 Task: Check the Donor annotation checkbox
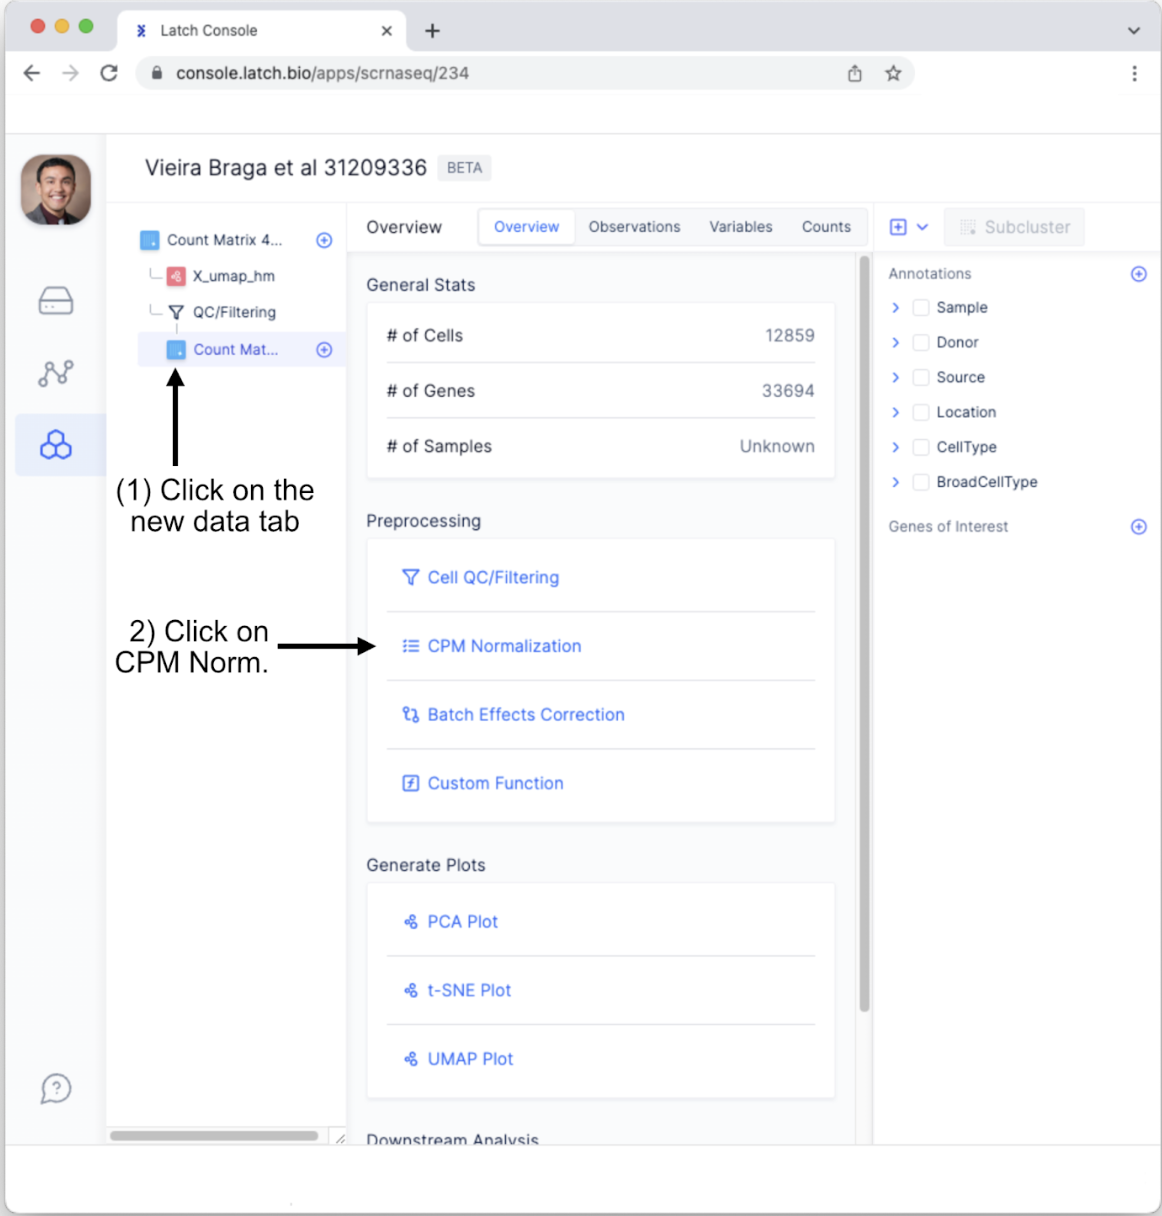(921, 343)
